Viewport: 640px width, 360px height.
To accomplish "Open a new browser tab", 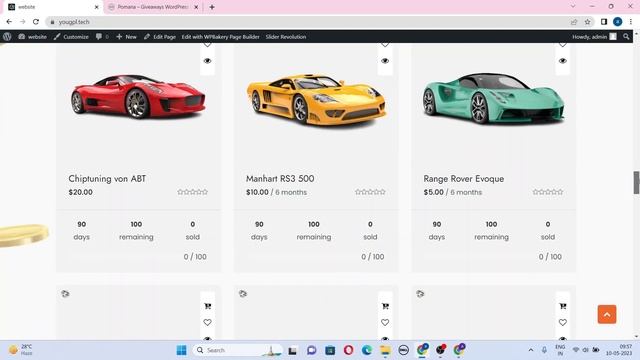I will 212,7.
